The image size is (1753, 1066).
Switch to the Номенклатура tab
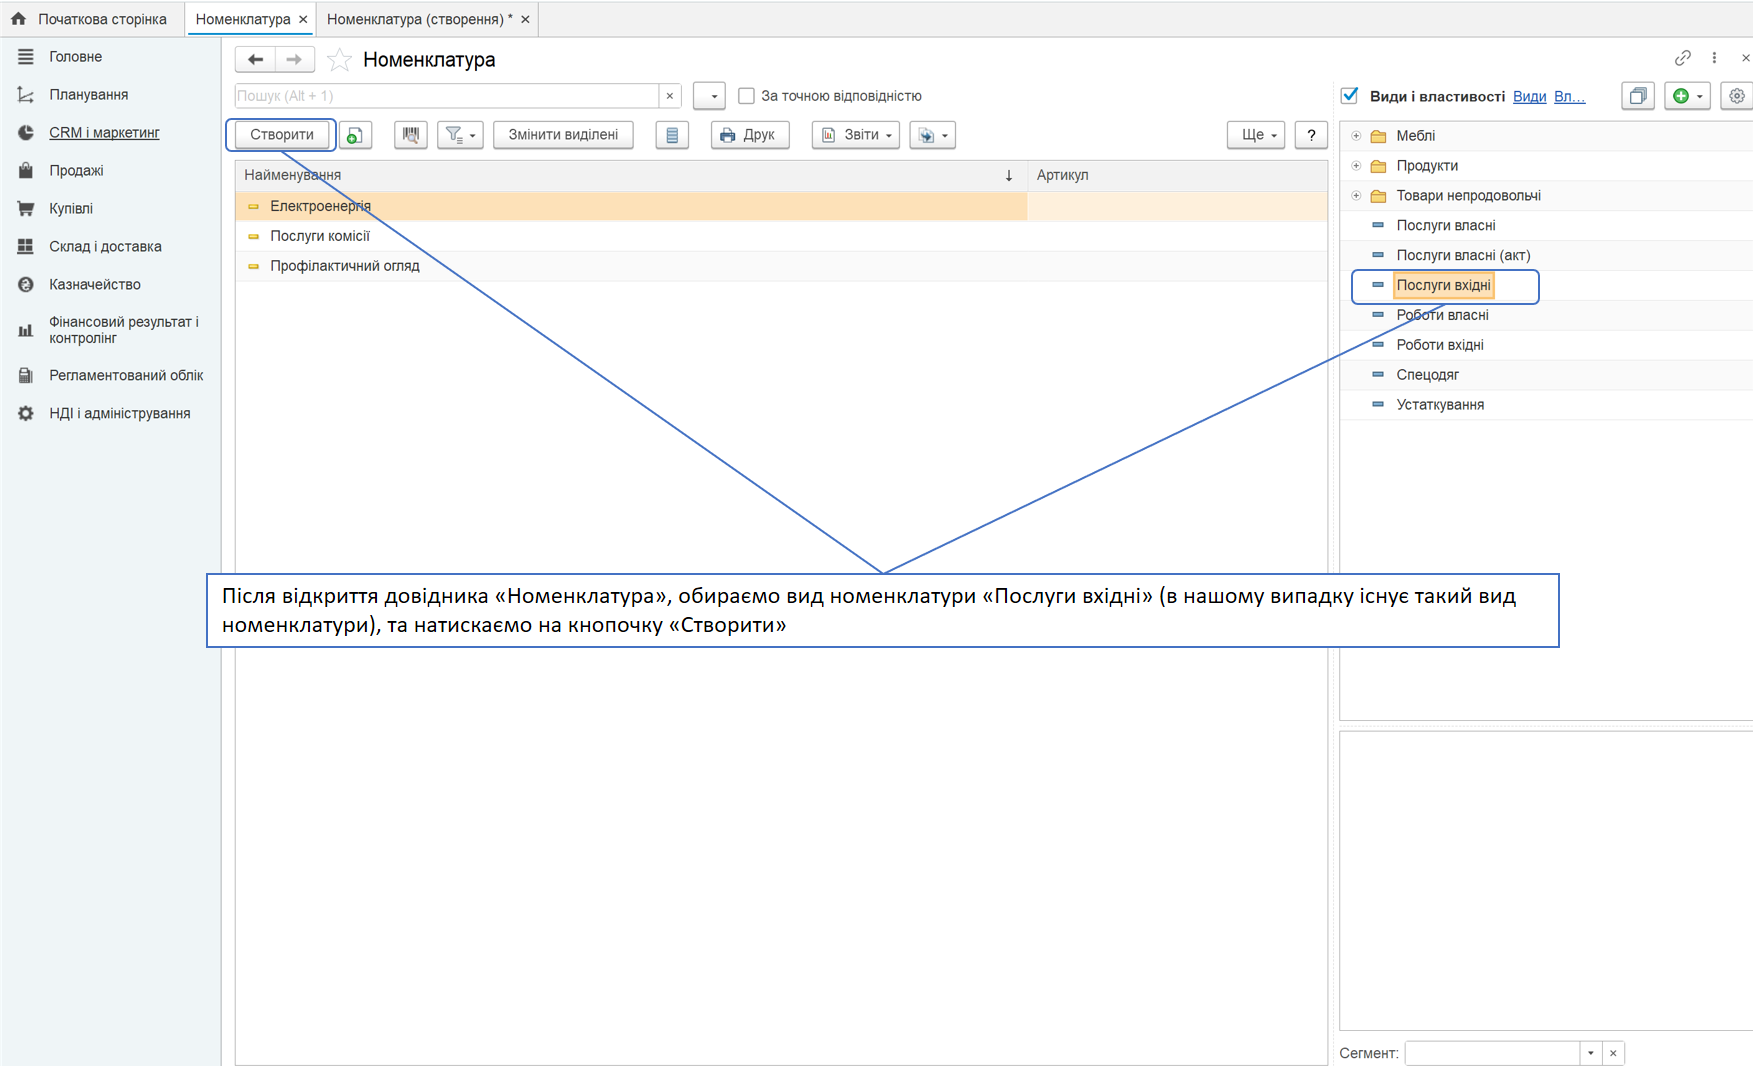(243, 19)
